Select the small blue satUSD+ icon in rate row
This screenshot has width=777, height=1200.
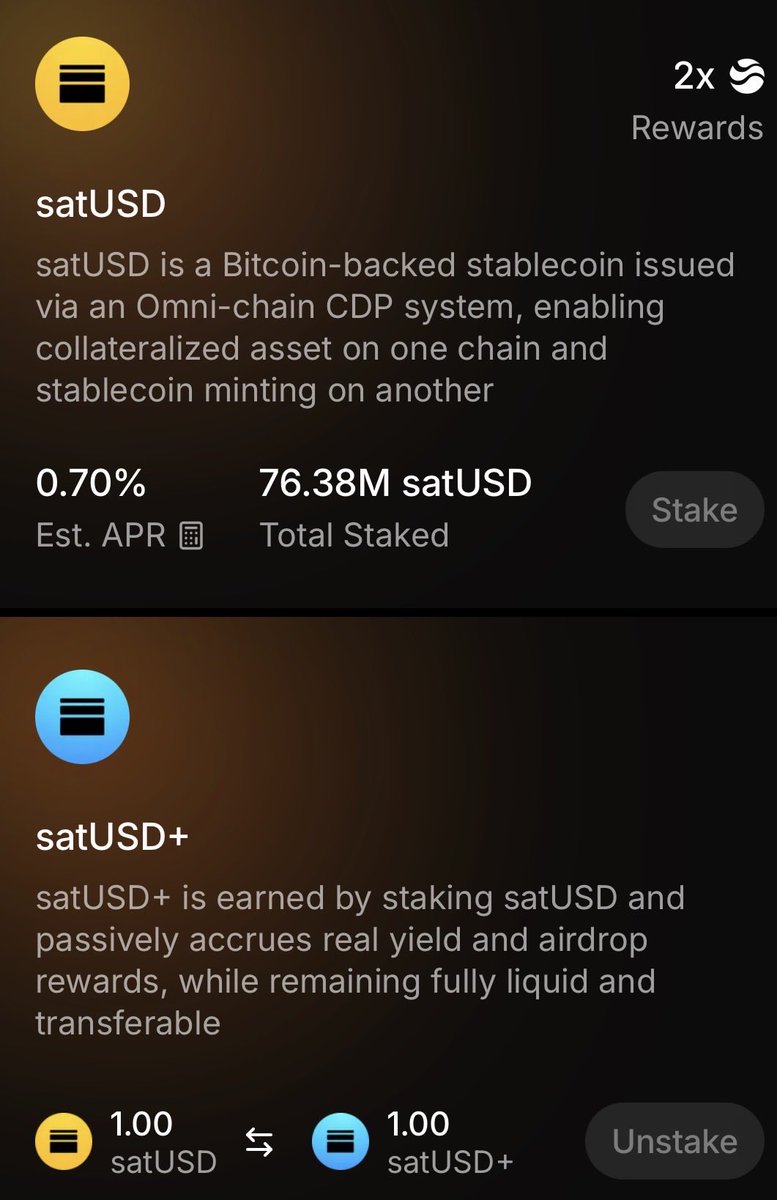(x=340, y=1142)
